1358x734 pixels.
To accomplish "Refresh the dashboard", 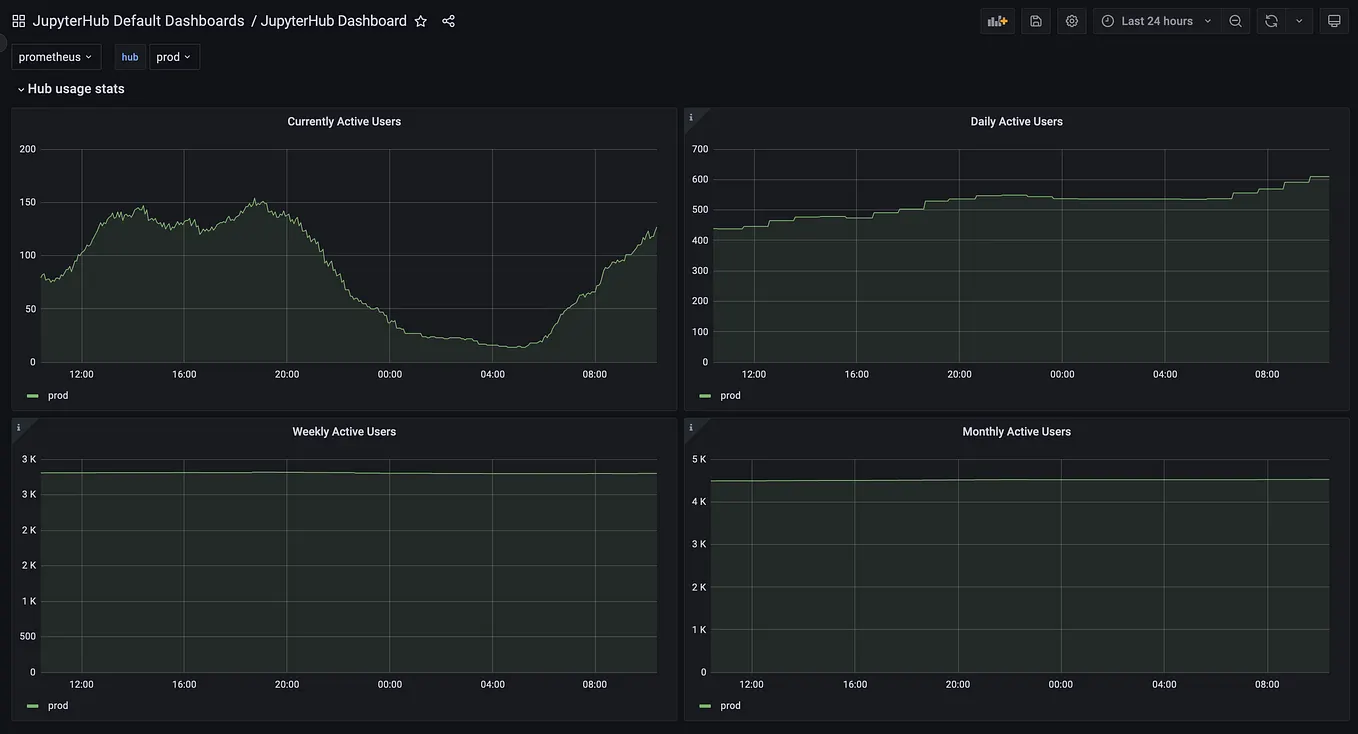I will tap(1270, 20).
